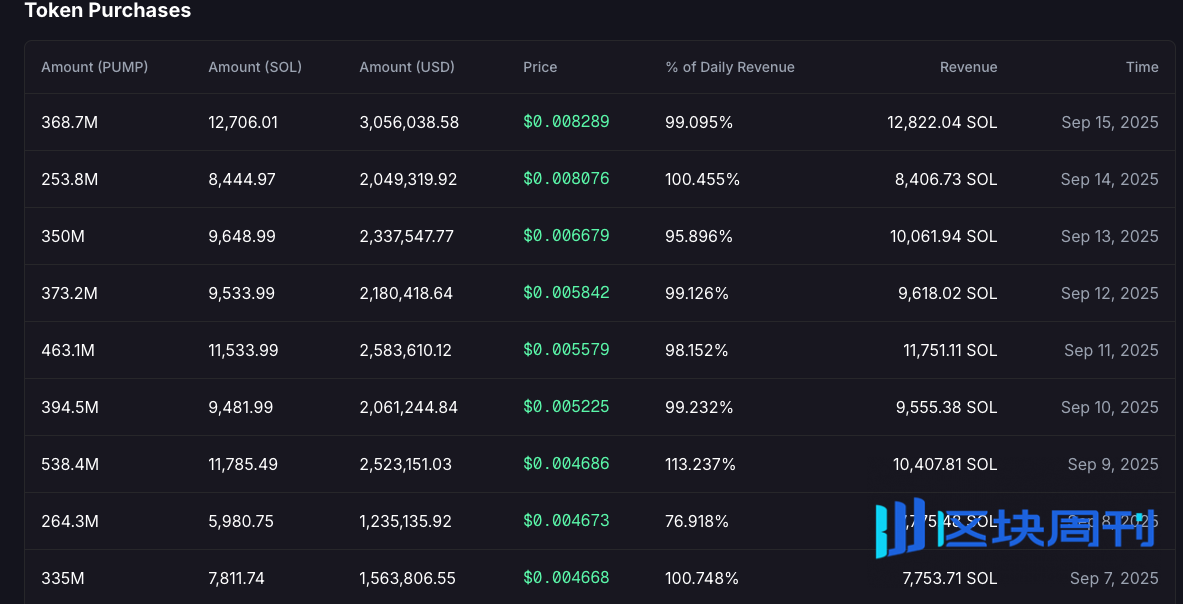Screen dimensions: 1183x604
Task: Select the 9,533.99 SOL amount
Action: pyautogui.click(x=242, y=293)
